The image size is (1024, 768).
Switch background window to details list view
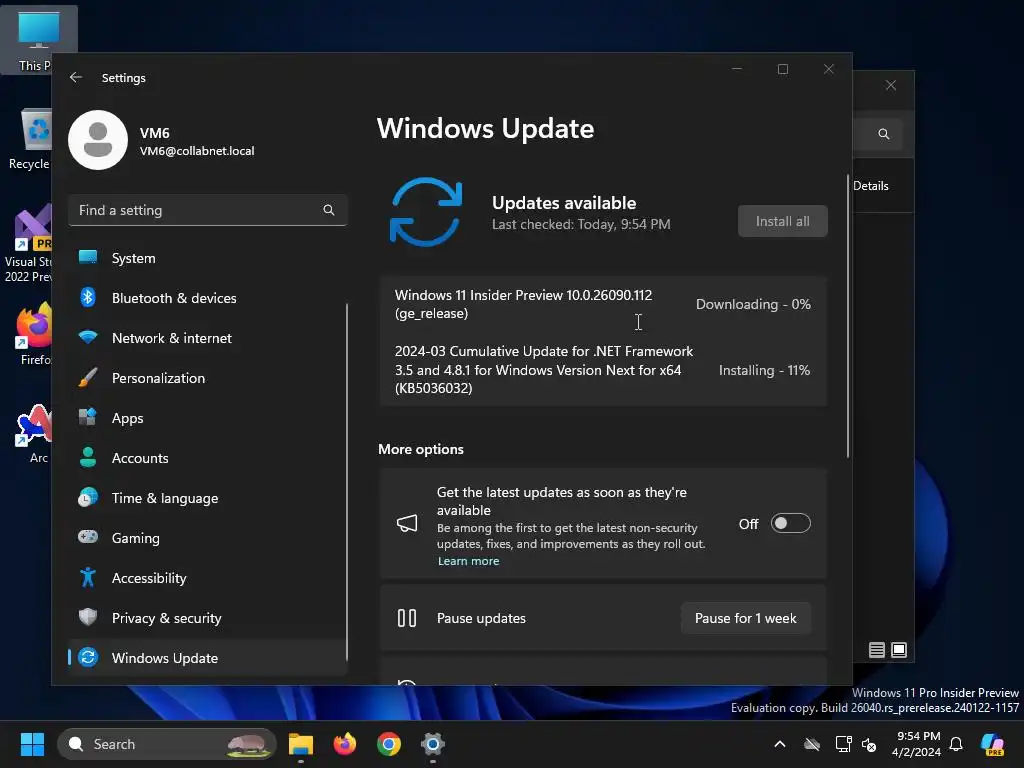coord(876,650)
